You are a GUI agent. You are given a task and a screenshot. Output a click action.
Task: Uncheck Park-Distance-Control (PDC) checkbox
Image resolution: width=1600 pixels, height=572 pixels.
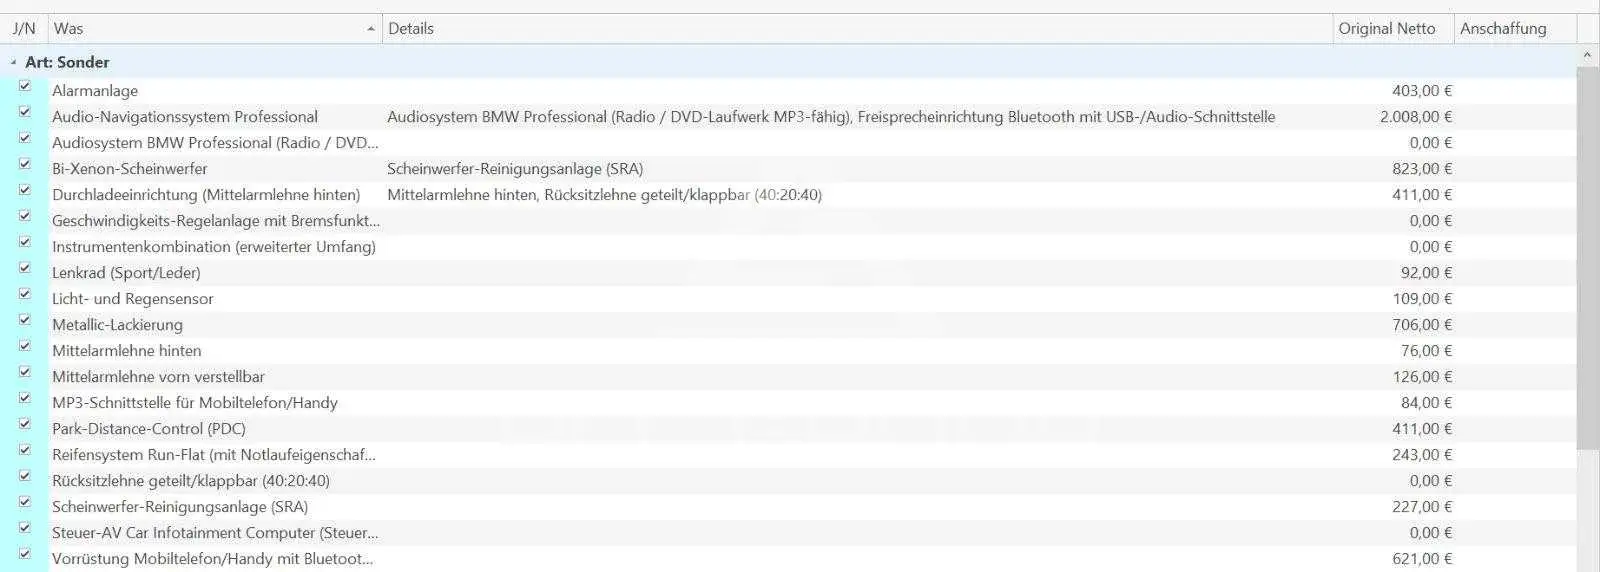tap(25, 424)
